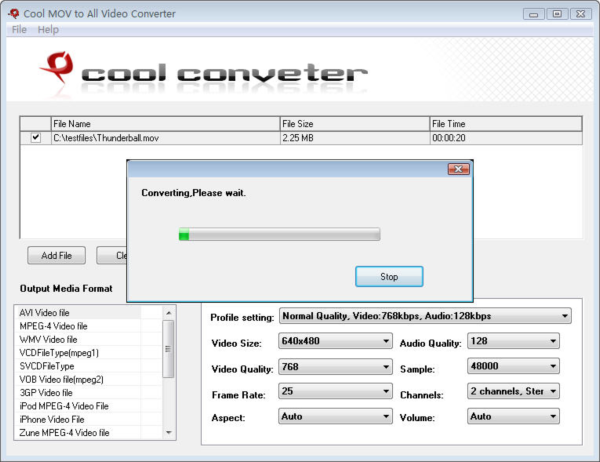
Task: Expand the Frame Rate combo box
Action: (x=386, y=391)
